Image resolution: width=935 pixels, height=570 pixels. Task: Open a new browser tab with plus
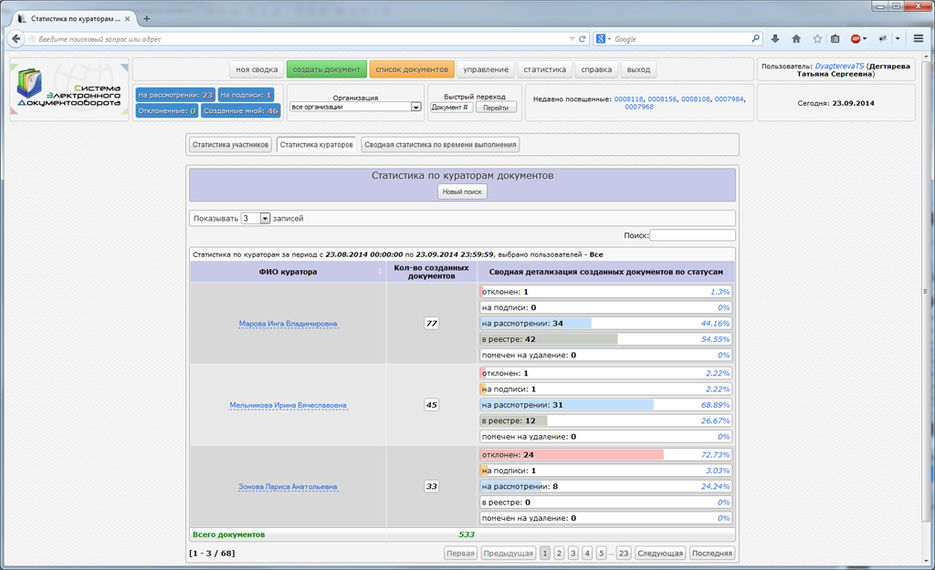[x=147, y=18]
